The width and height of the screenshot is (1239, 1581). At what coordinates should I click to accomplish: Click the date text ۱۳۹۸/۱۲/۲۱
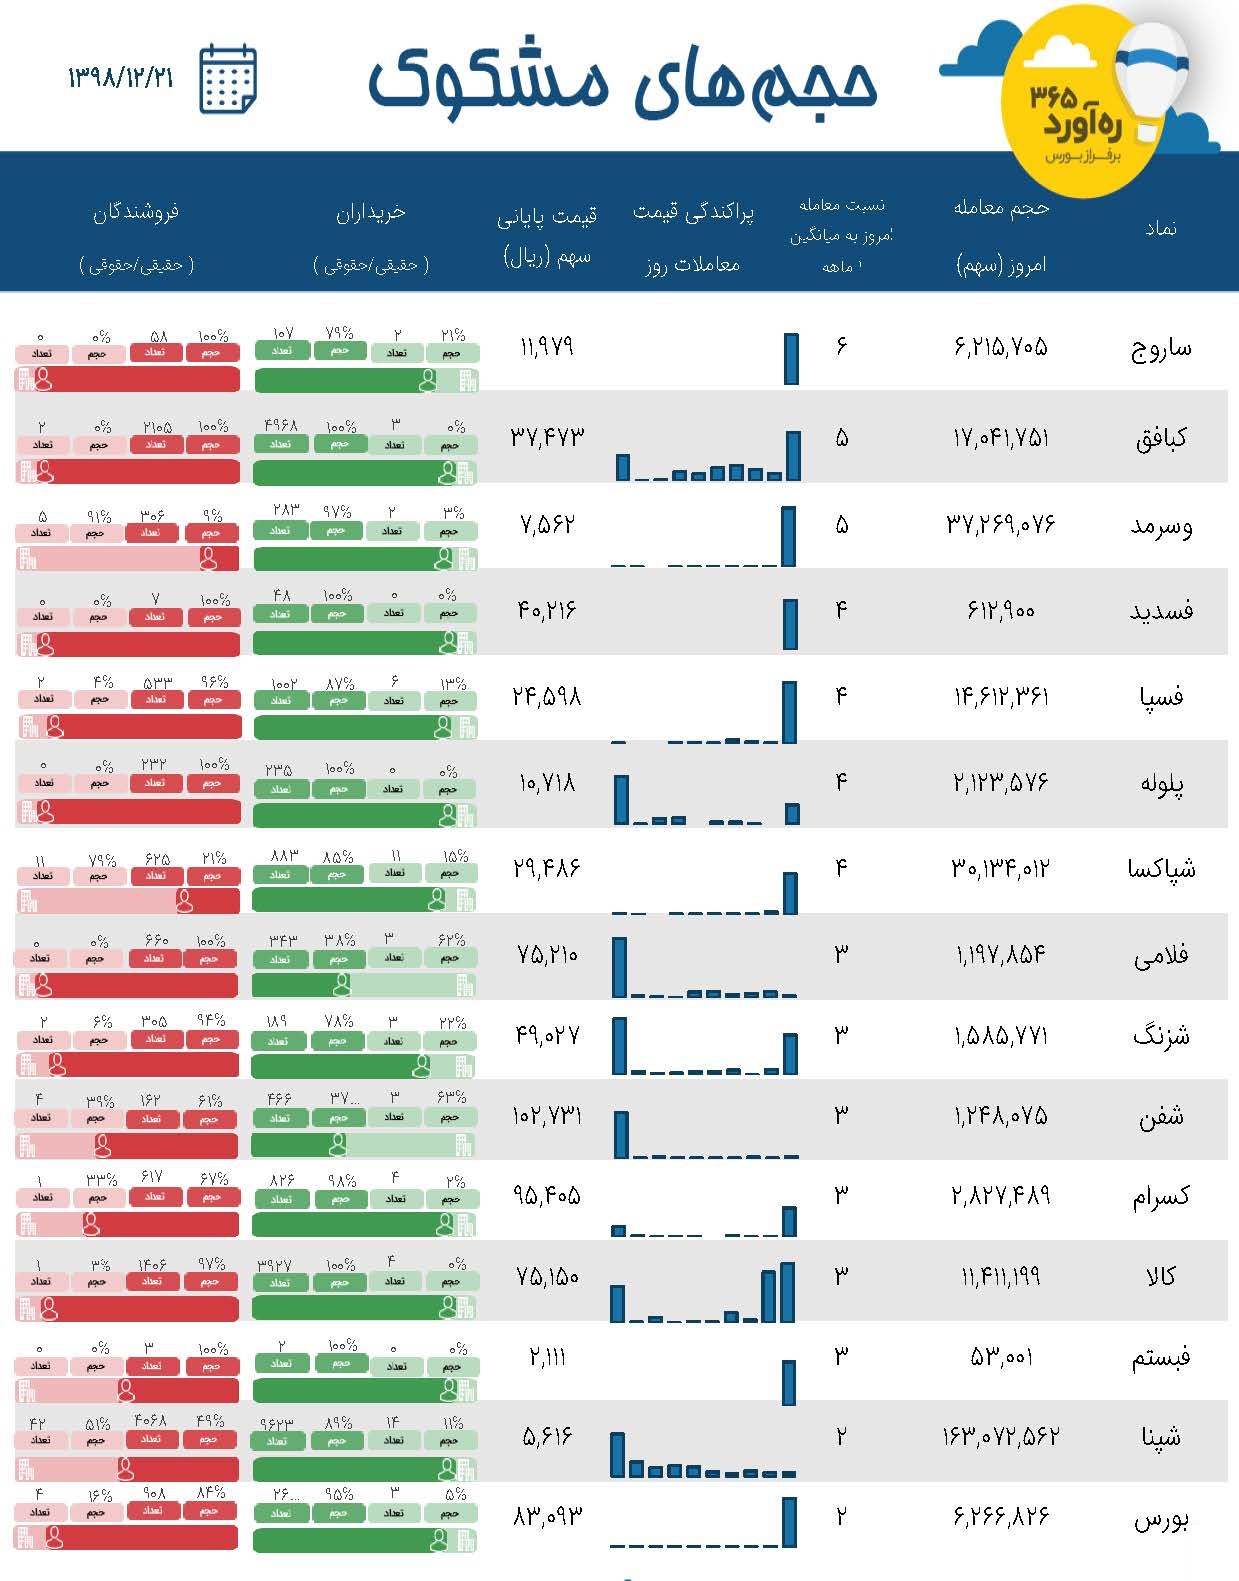click(120, 78)
